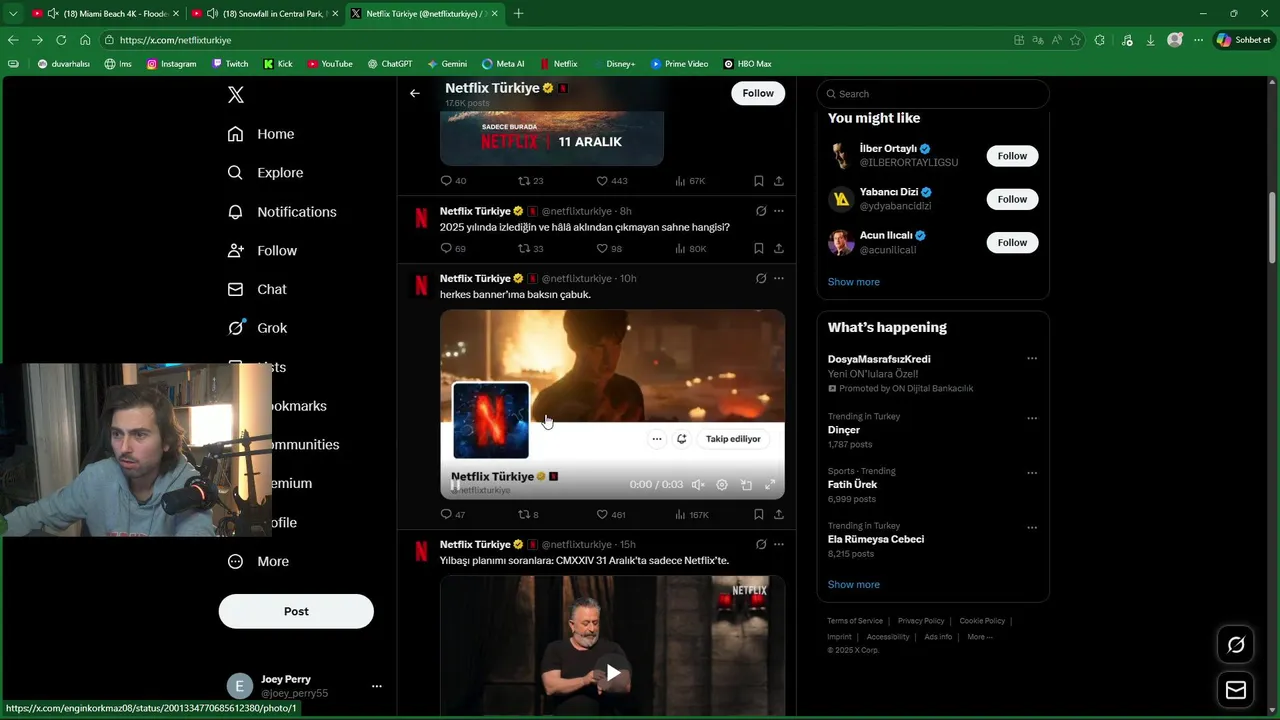Follow Acun Ilıcalı
The width and height of the screenshot is (1280, 720).
[1012, 242]
